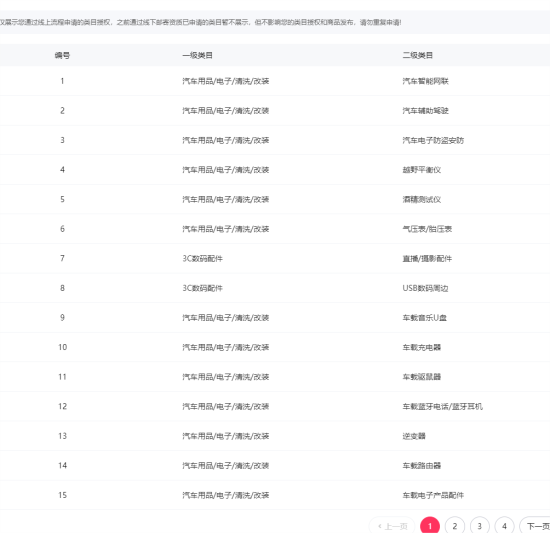
Task: Click the 气压表/胎压表 entry
Action: 427,229
